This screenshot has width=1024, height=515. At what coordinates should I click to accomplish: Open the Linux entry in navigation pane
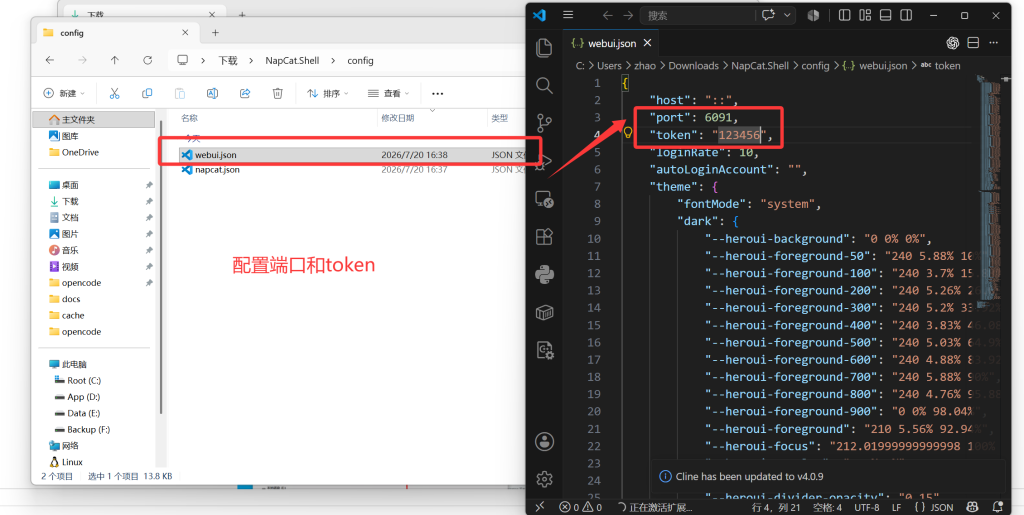[x=72, y=462]
